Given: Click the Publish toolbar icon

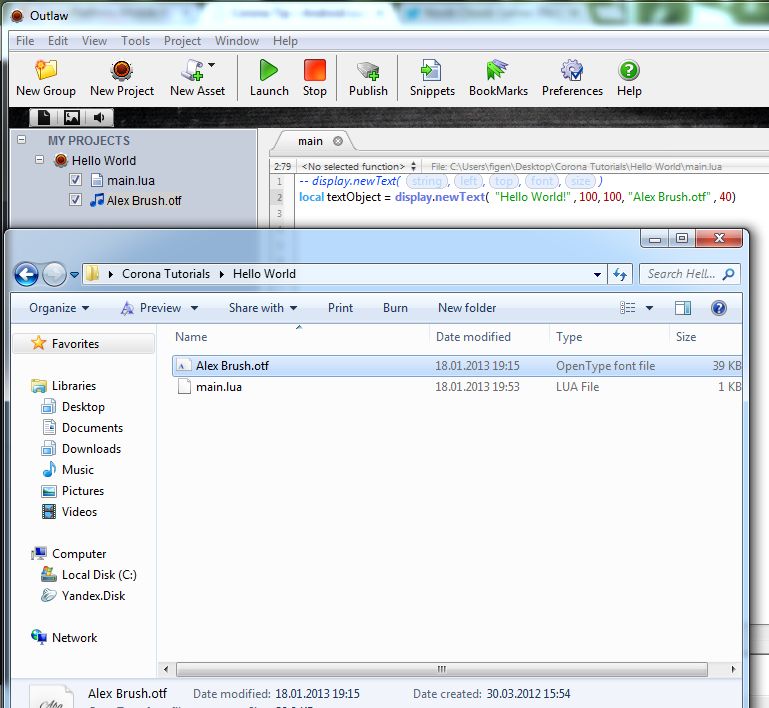Looking at the screenshot, I should pyautogui.click(x=368, y=71).
